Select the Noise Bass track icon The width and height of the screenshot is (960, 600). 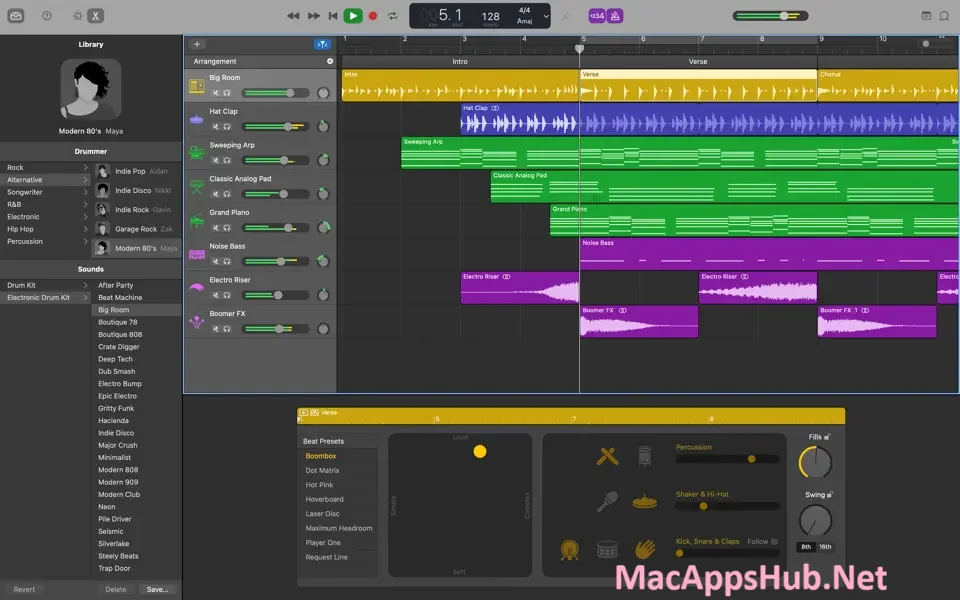tap(197, 254)
